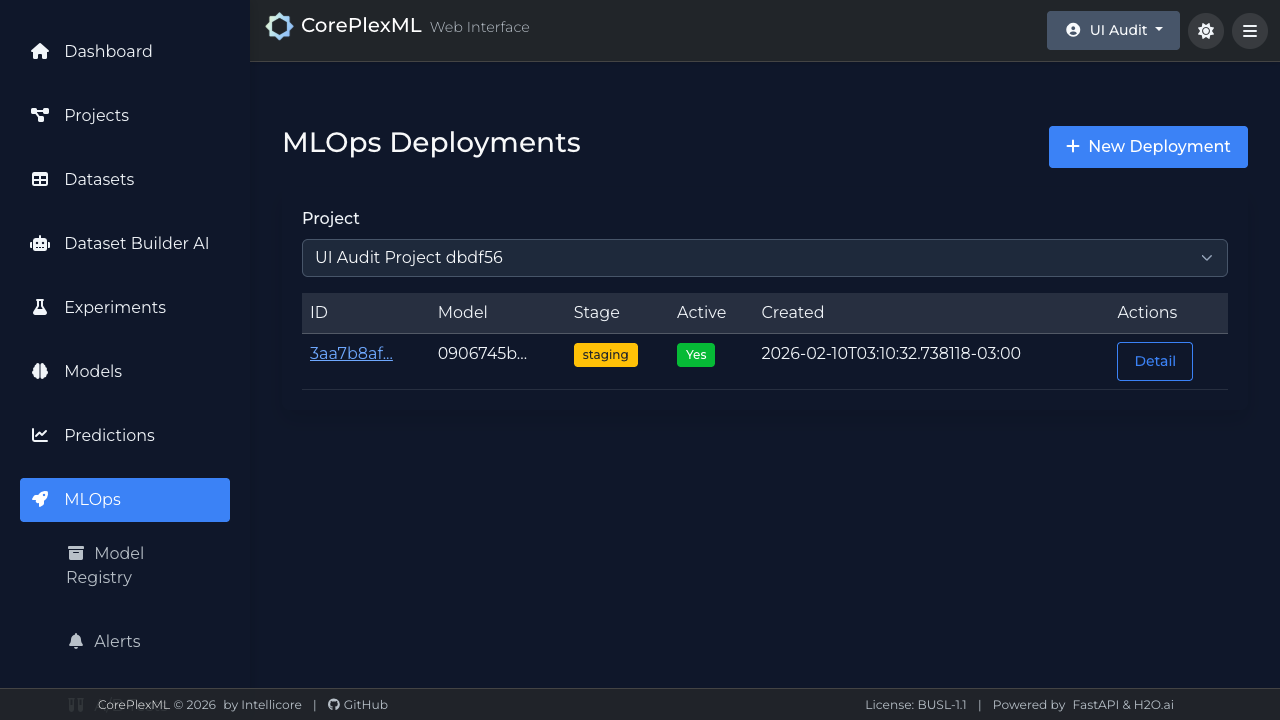Open deployment ID 3aa7b8af link
Screen dimensions: 1280x720
pyautogui.click(x=351, y=353)
